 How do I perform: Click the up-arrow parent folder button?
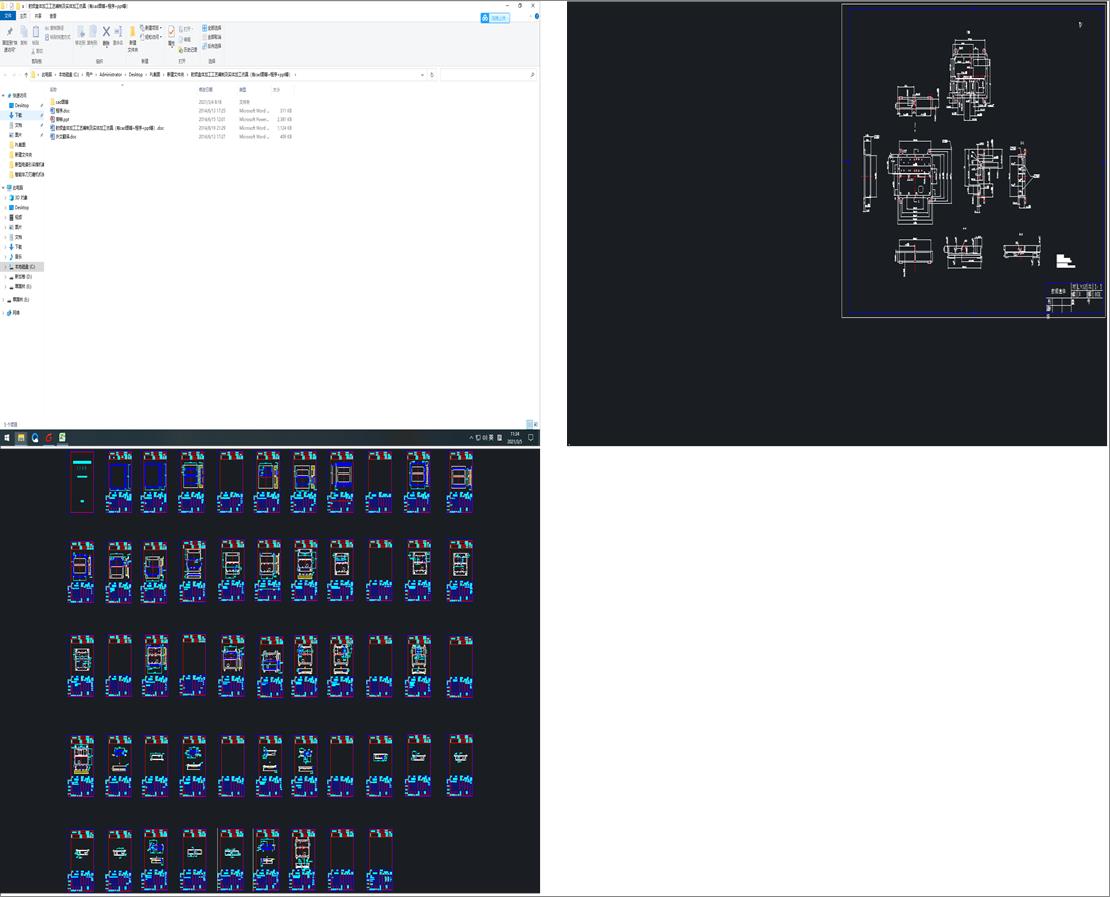(x=26, y=75)
